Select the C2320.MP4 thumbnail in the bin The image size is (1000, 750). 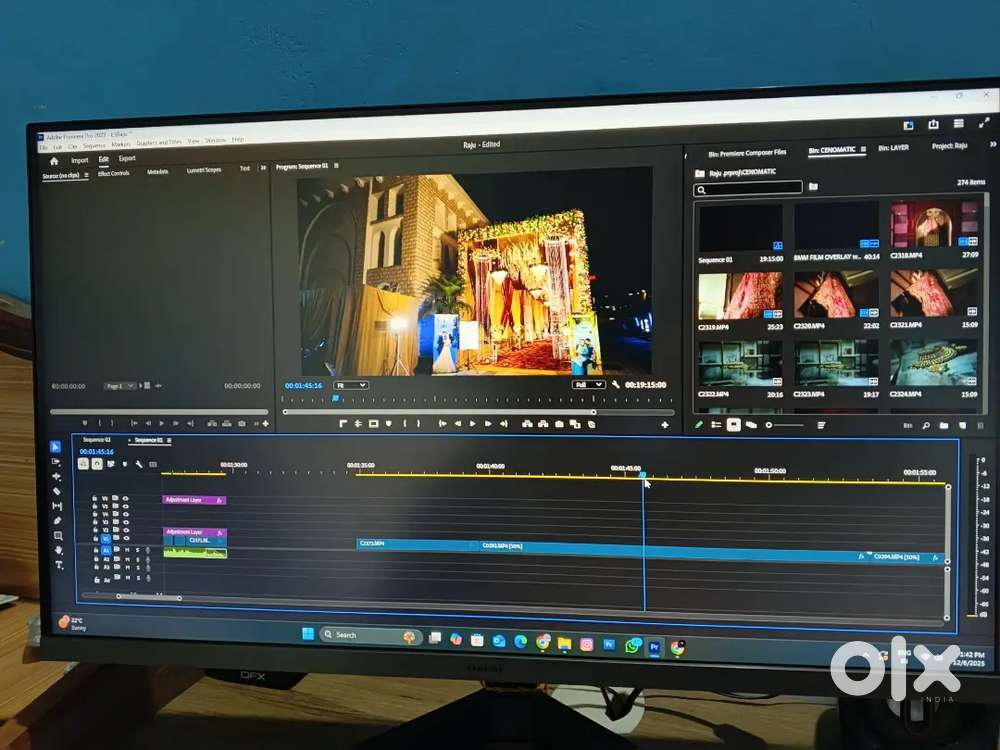837,295
